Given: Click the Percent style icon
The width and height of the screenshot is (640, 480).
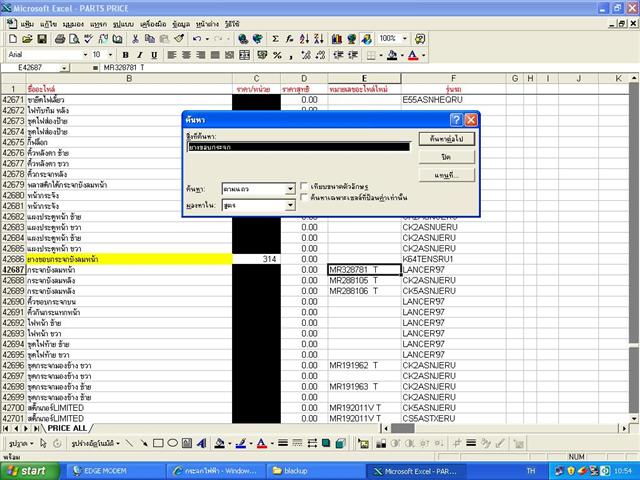Looking at the screenshot, I should tap(276, 55).
